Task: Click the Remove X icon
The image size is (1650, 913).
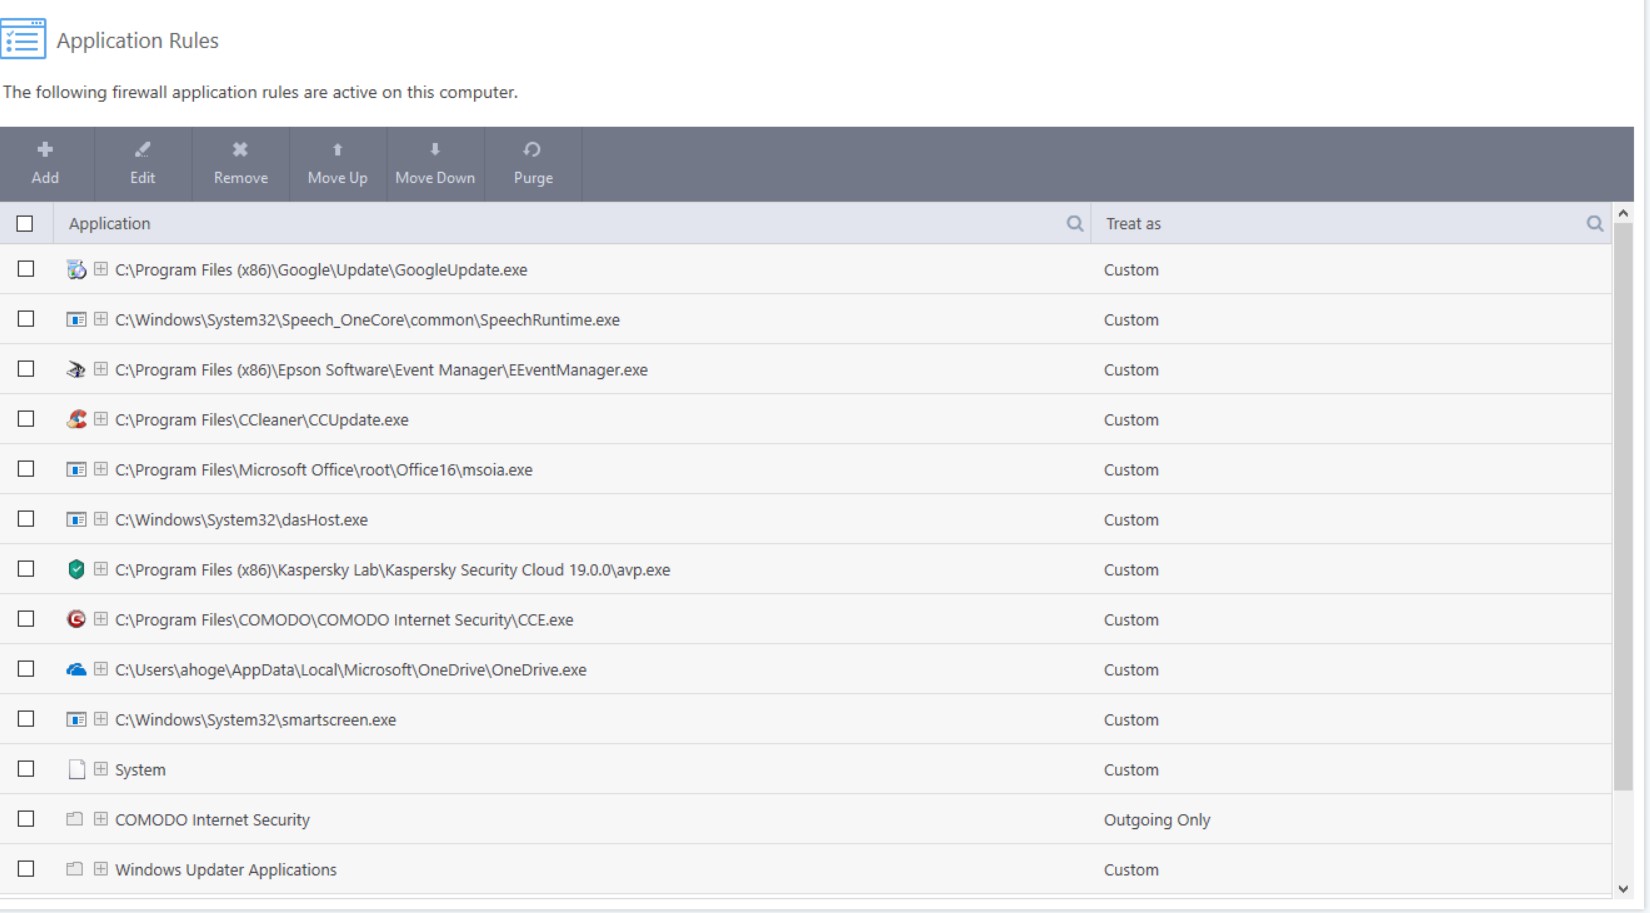Action: coord(240,150)
